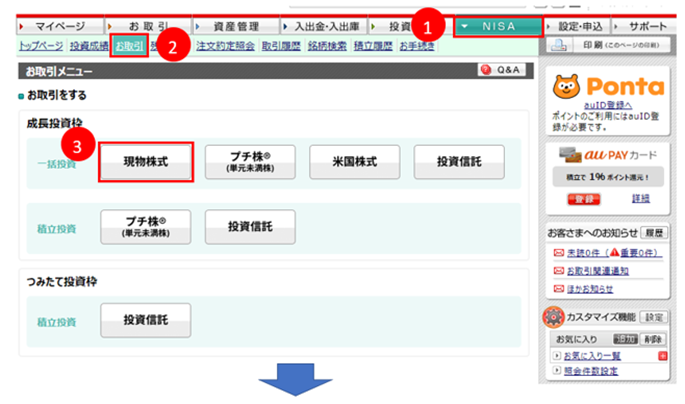Choose 投資信託 in the 一括投資 row
Image resolution: width=685 pixels, height=404 pixels.
459,162
